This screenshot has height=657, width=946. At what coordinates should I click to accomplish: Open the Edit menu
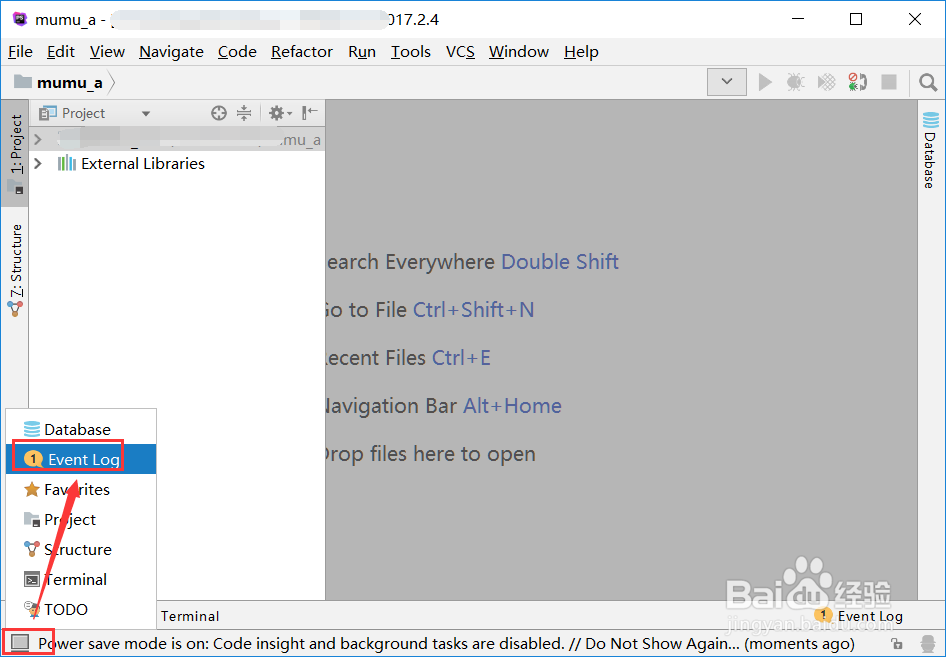pos(60,52)
